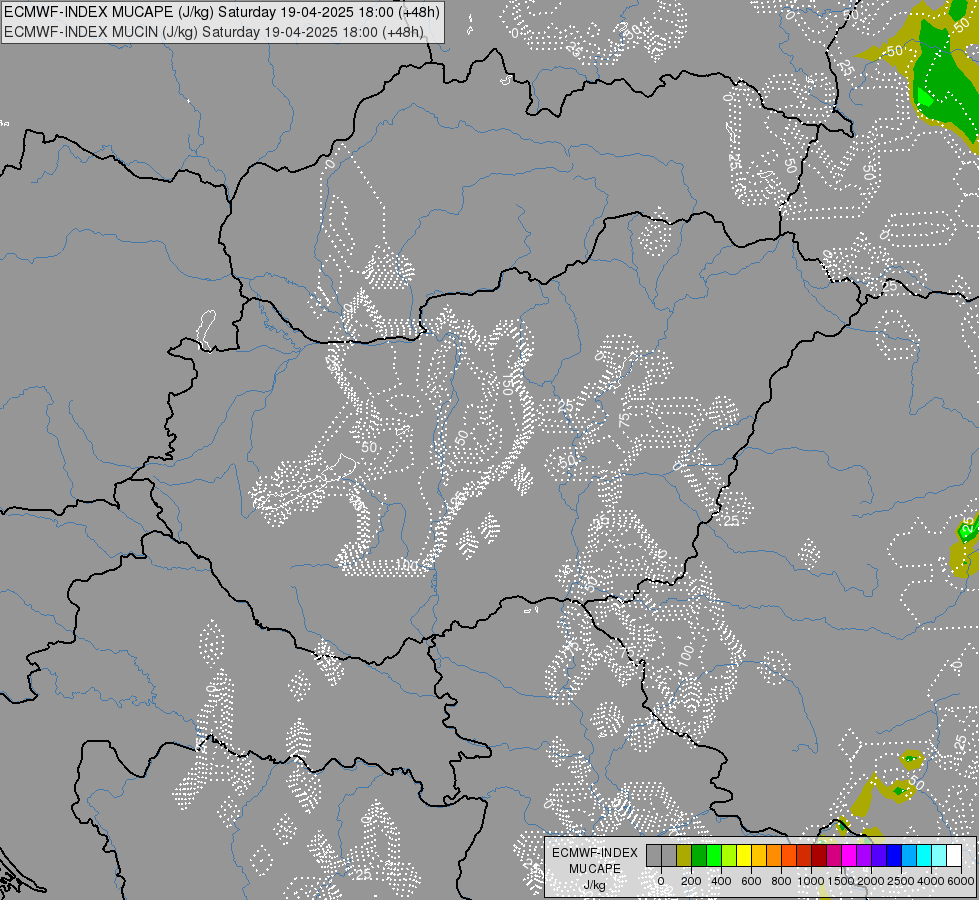Select the pure yellow swatch before 600
The width and height of the screenshot is (979, 900).
(x=744, y=855)
